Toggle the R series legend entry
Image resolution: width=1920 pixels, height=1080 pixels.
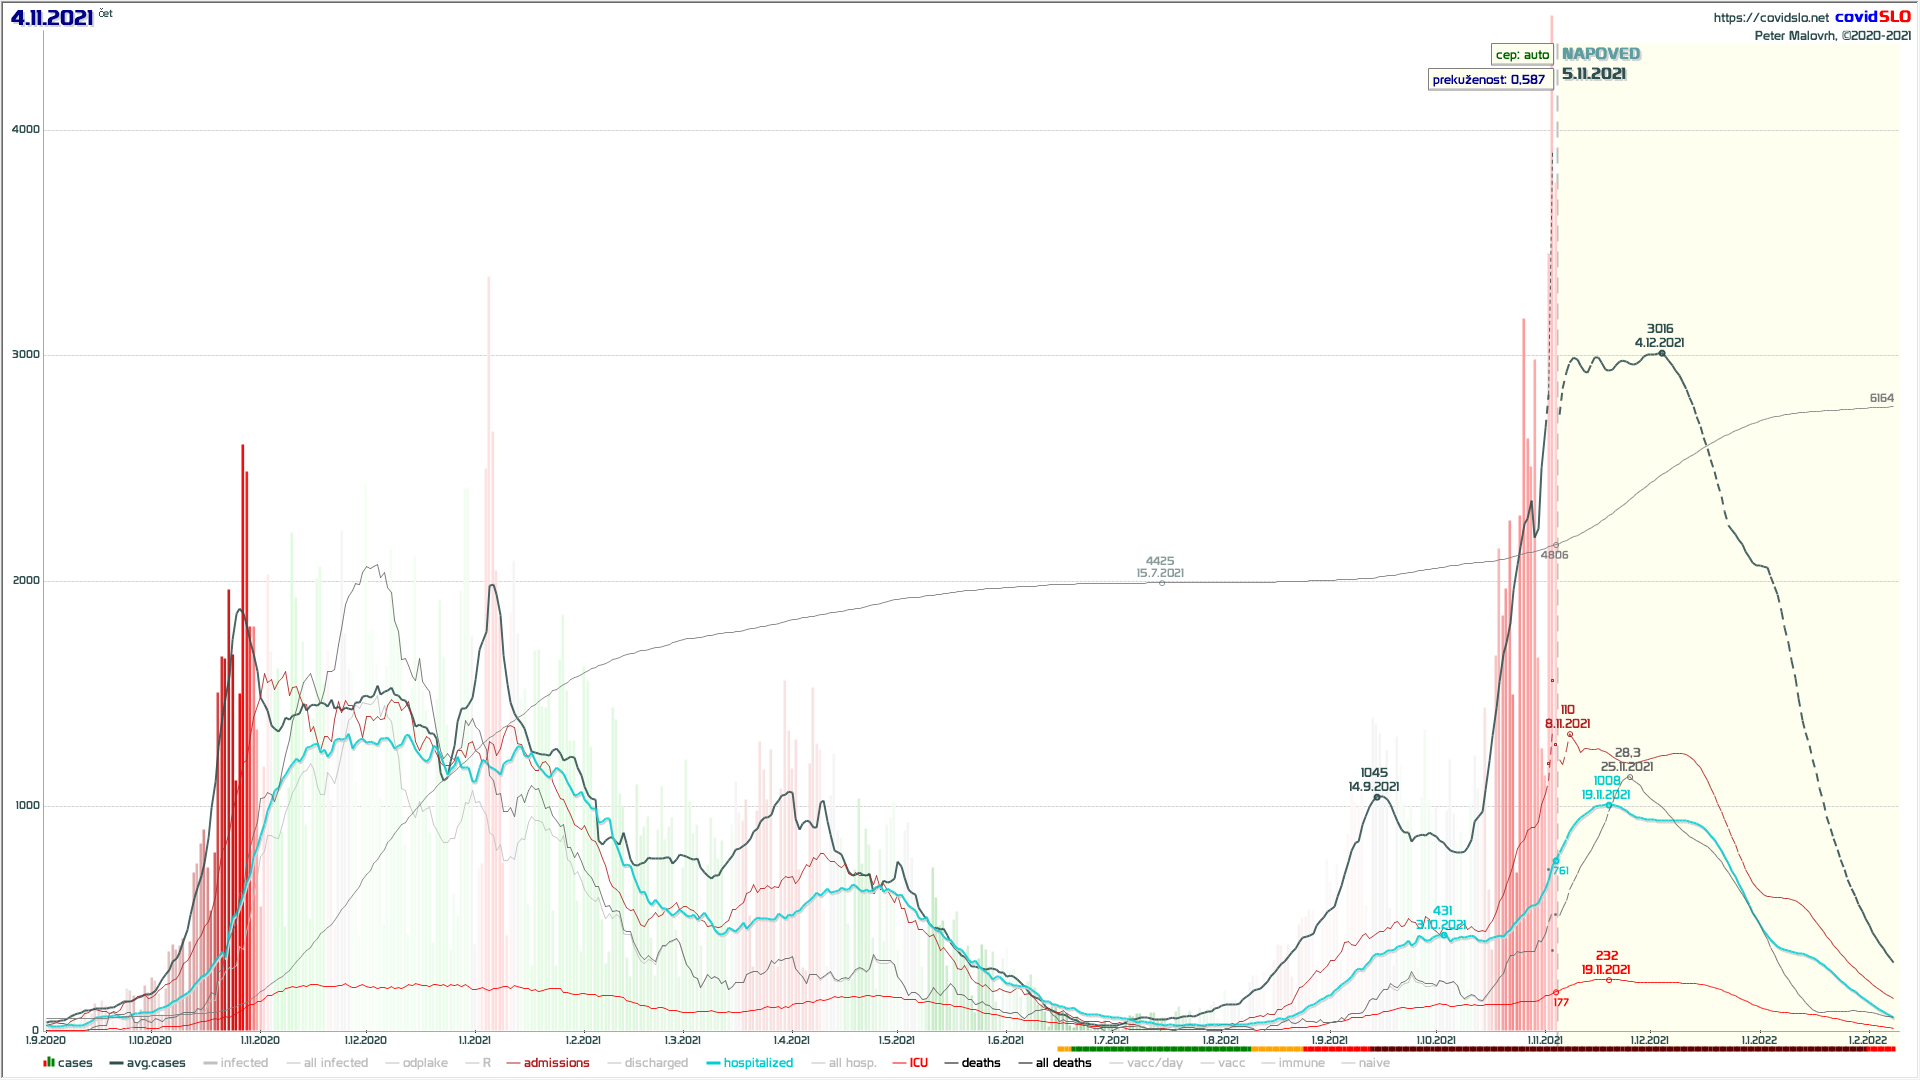(486, 1063)
